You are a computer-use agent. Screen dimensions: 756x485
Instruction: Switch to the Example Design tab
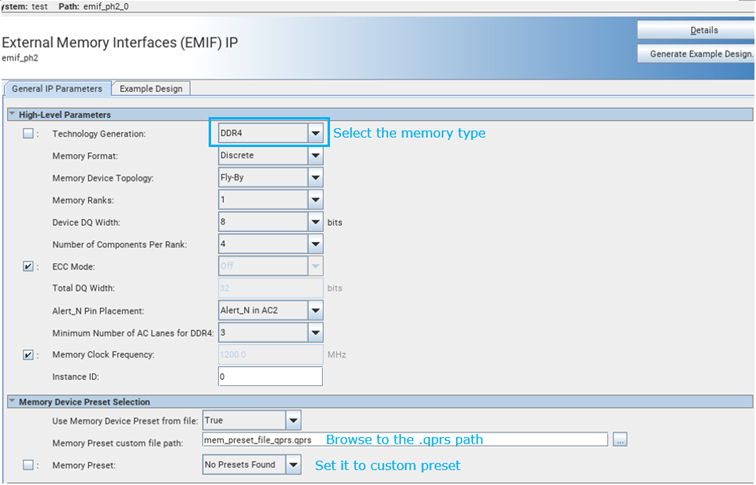151,89
